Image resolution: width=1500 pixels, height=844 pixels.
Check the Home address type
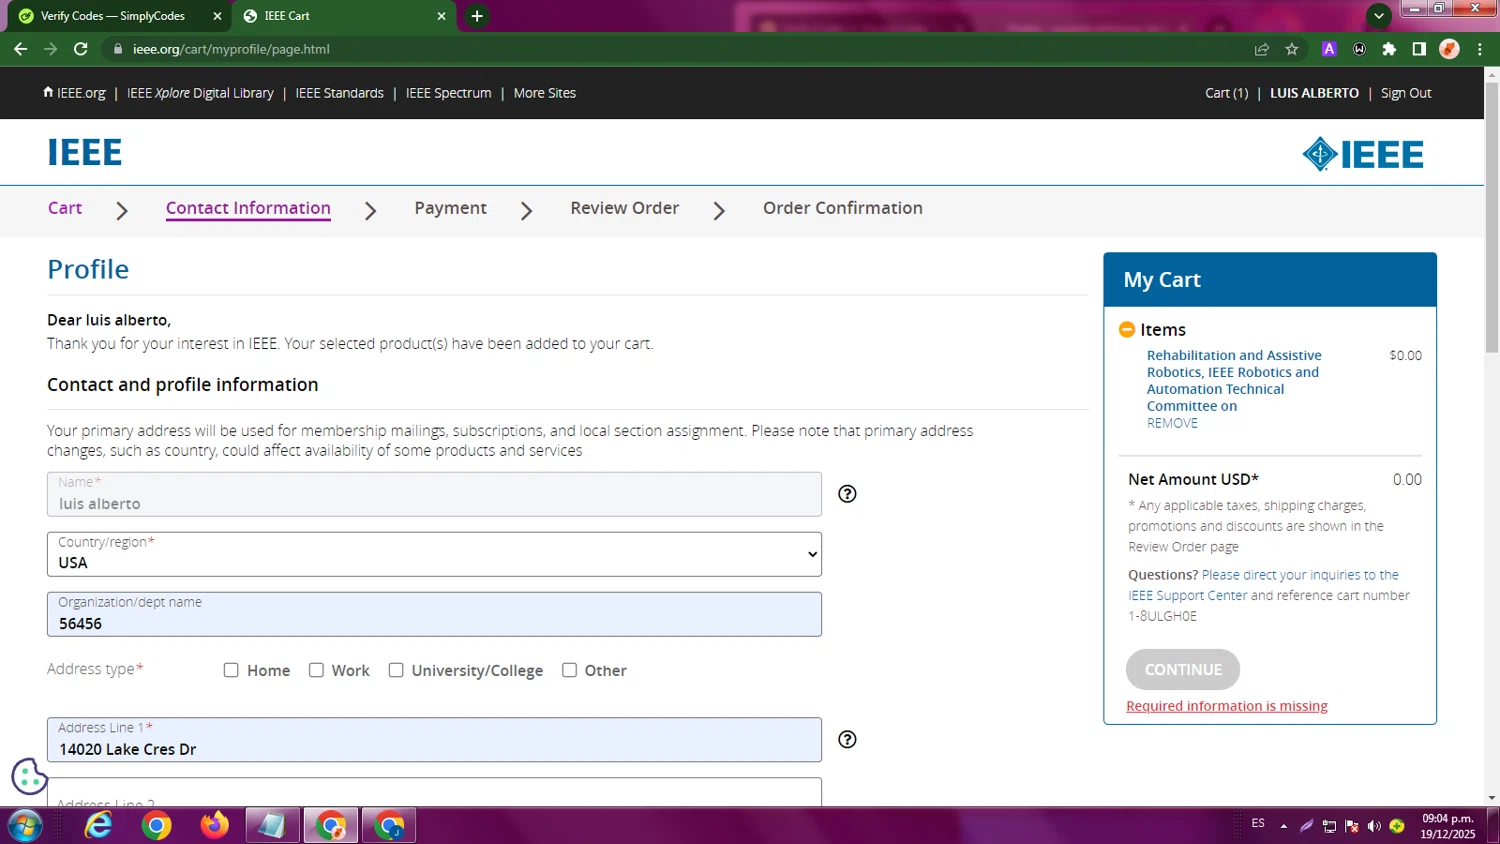click(231, 670)
